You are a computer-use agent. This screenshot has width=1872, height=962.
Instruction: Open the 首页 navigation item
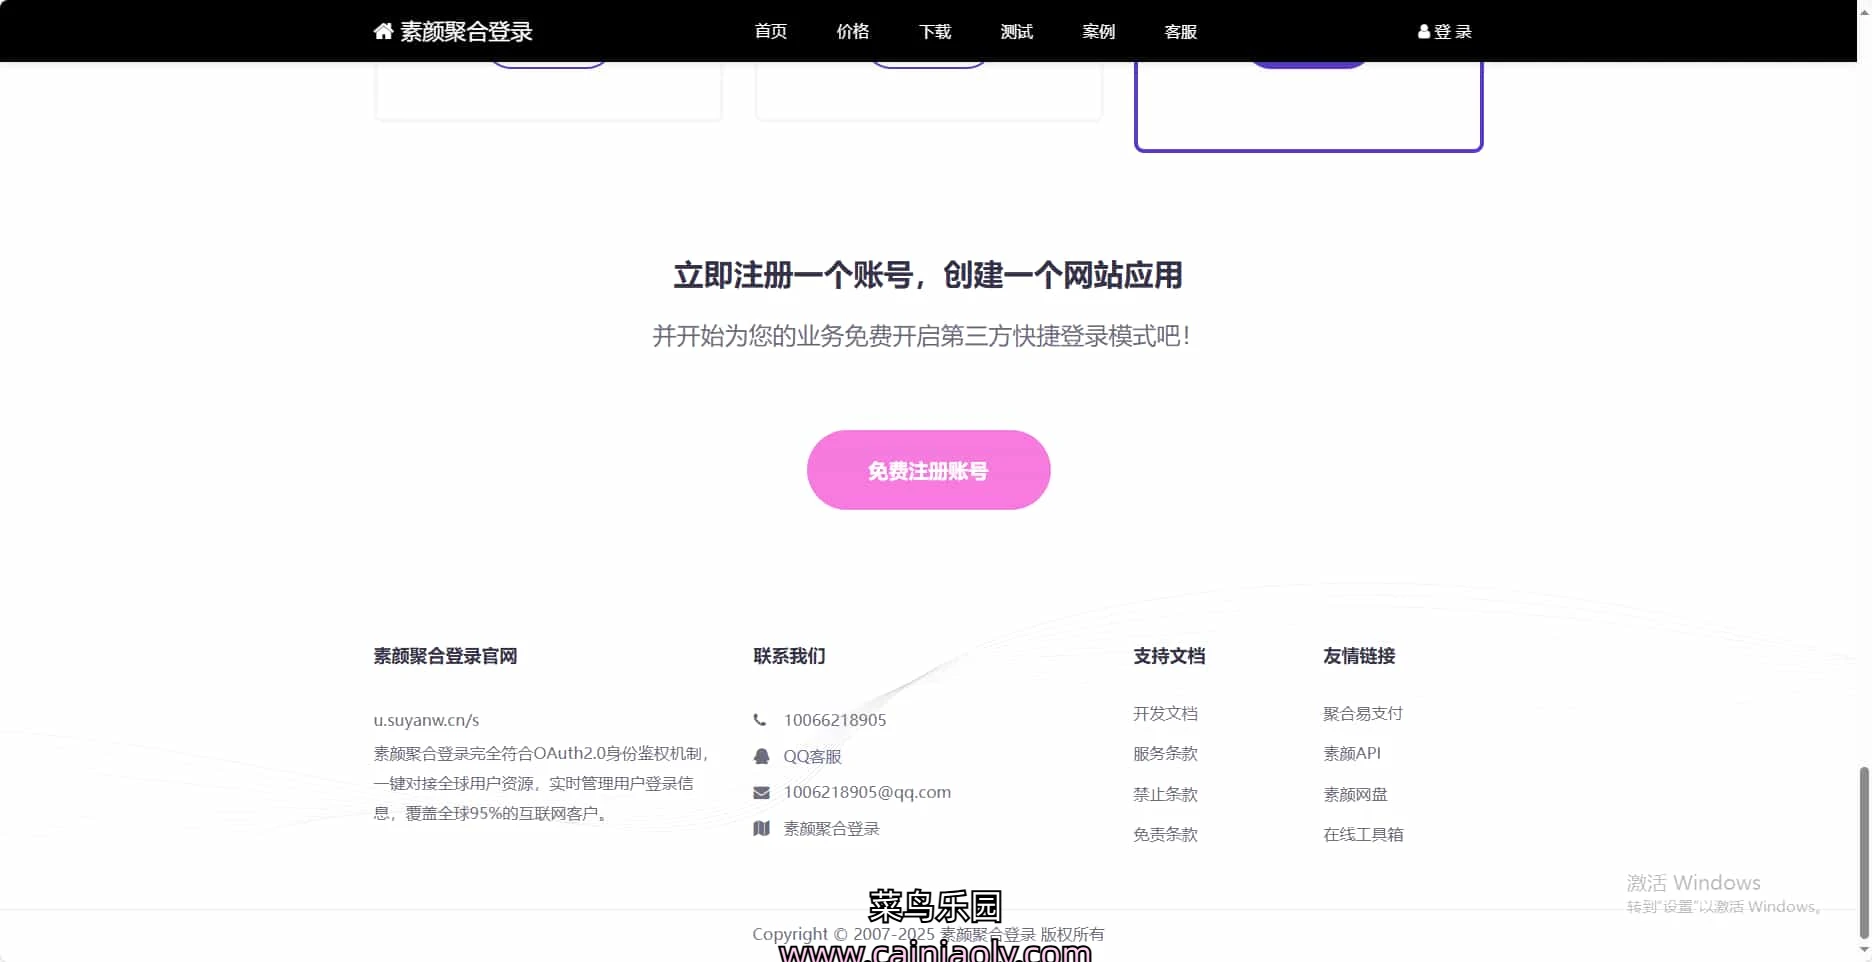770,31
